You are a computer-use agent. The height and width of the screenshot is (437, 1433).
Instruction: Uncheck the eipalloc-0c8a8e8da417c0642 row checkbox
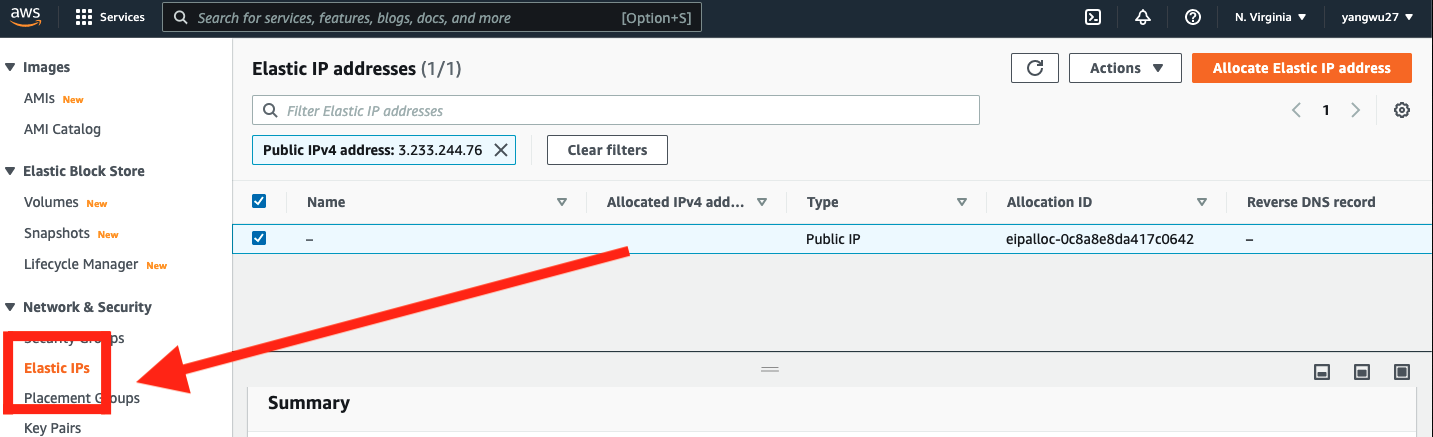(x=259, y=238)
